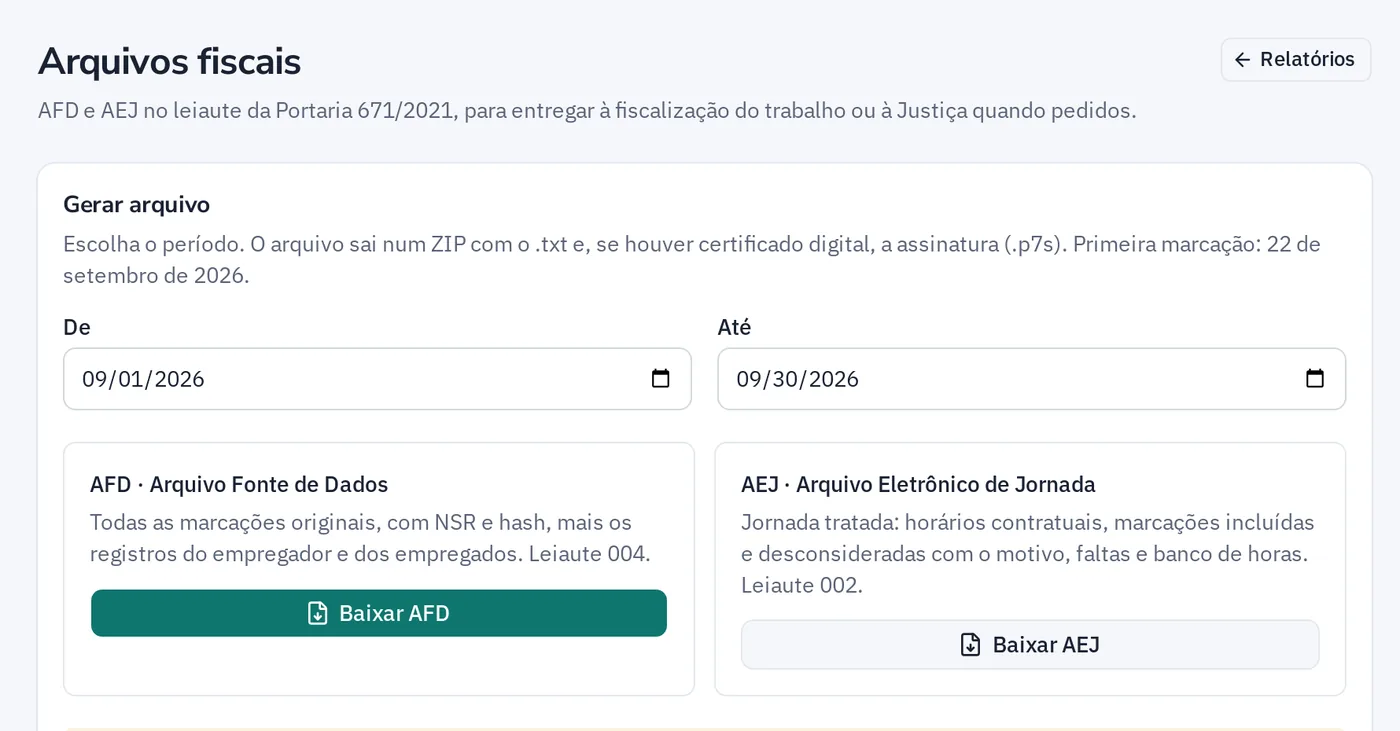Image resolution: width=1400 pixels, height=731 pixels.
Task: Select the Arquivos fiscais page heading
Action: pos(169,61)
